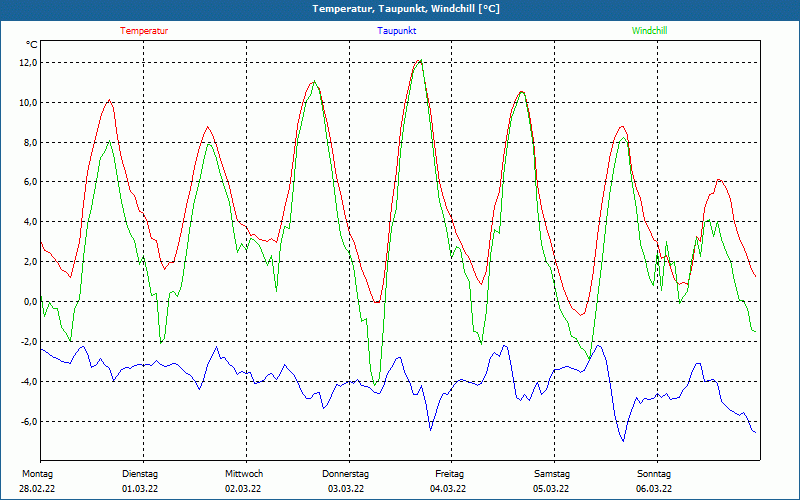800x500 pixels.
Task: Click the date 05.03.22
Action: [x=551, y=489]
